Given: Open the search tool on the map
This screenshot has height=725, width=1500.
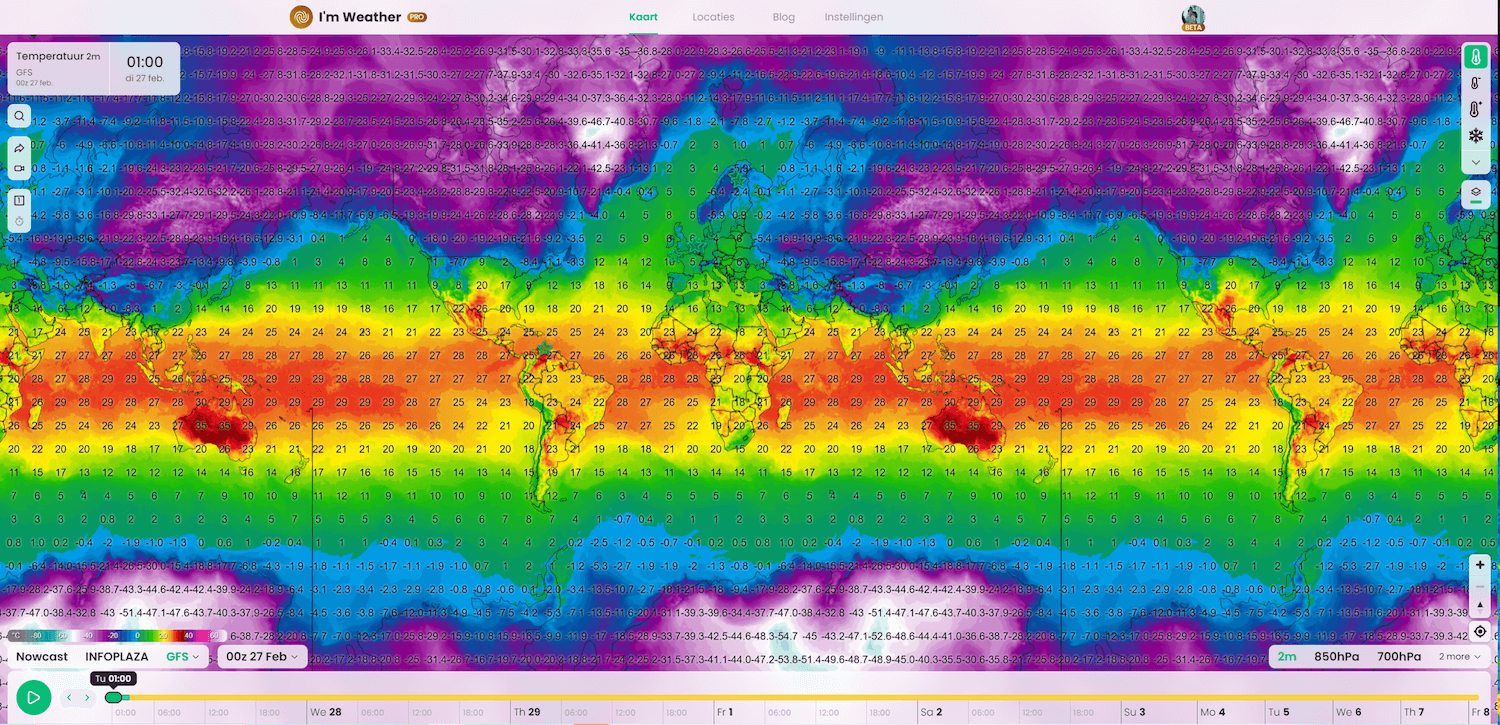Looking at the screenshot, I should pyautogui.click(x=19, y=115).
